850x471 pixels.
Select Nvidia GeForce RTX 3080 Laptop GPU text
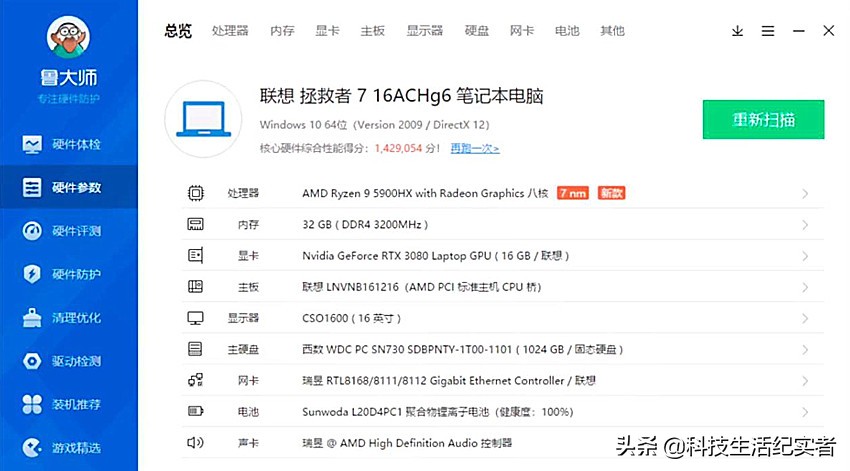[x=435, y=256]
